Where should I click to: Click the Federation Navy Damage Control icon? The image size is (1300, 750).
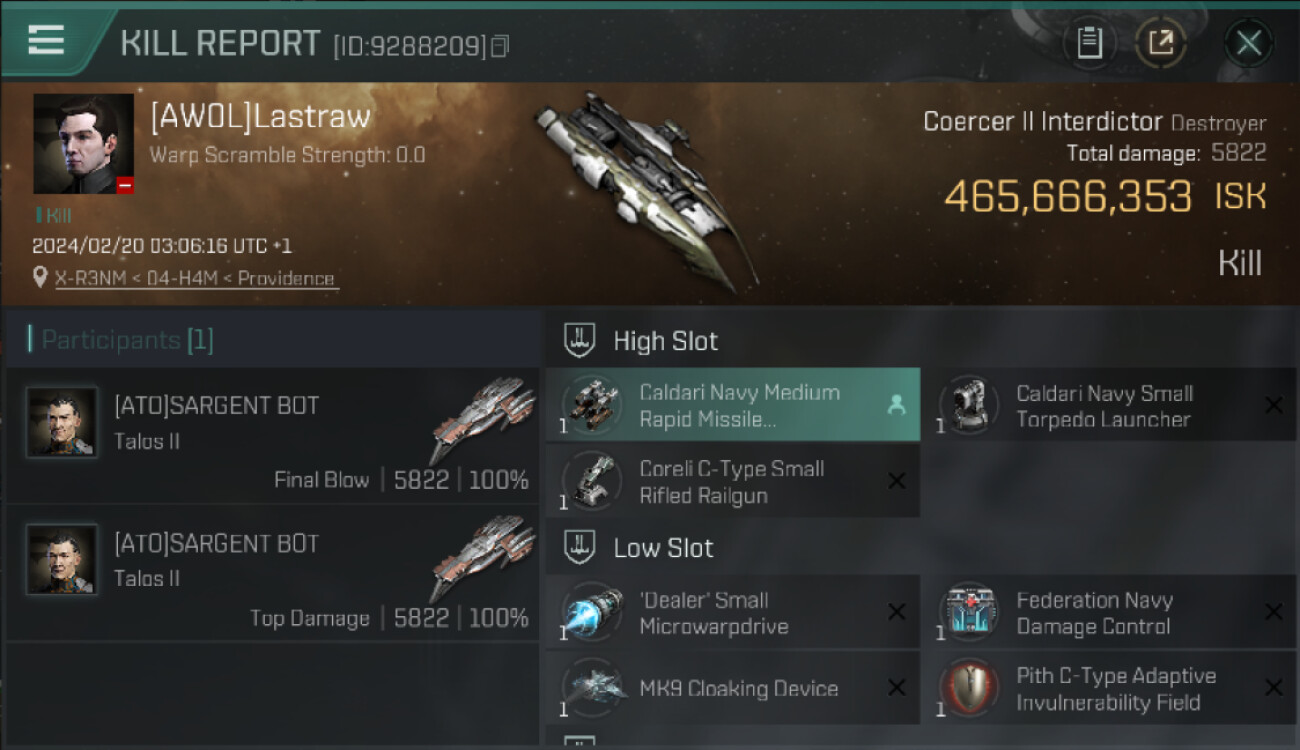(x=970, y=612)
